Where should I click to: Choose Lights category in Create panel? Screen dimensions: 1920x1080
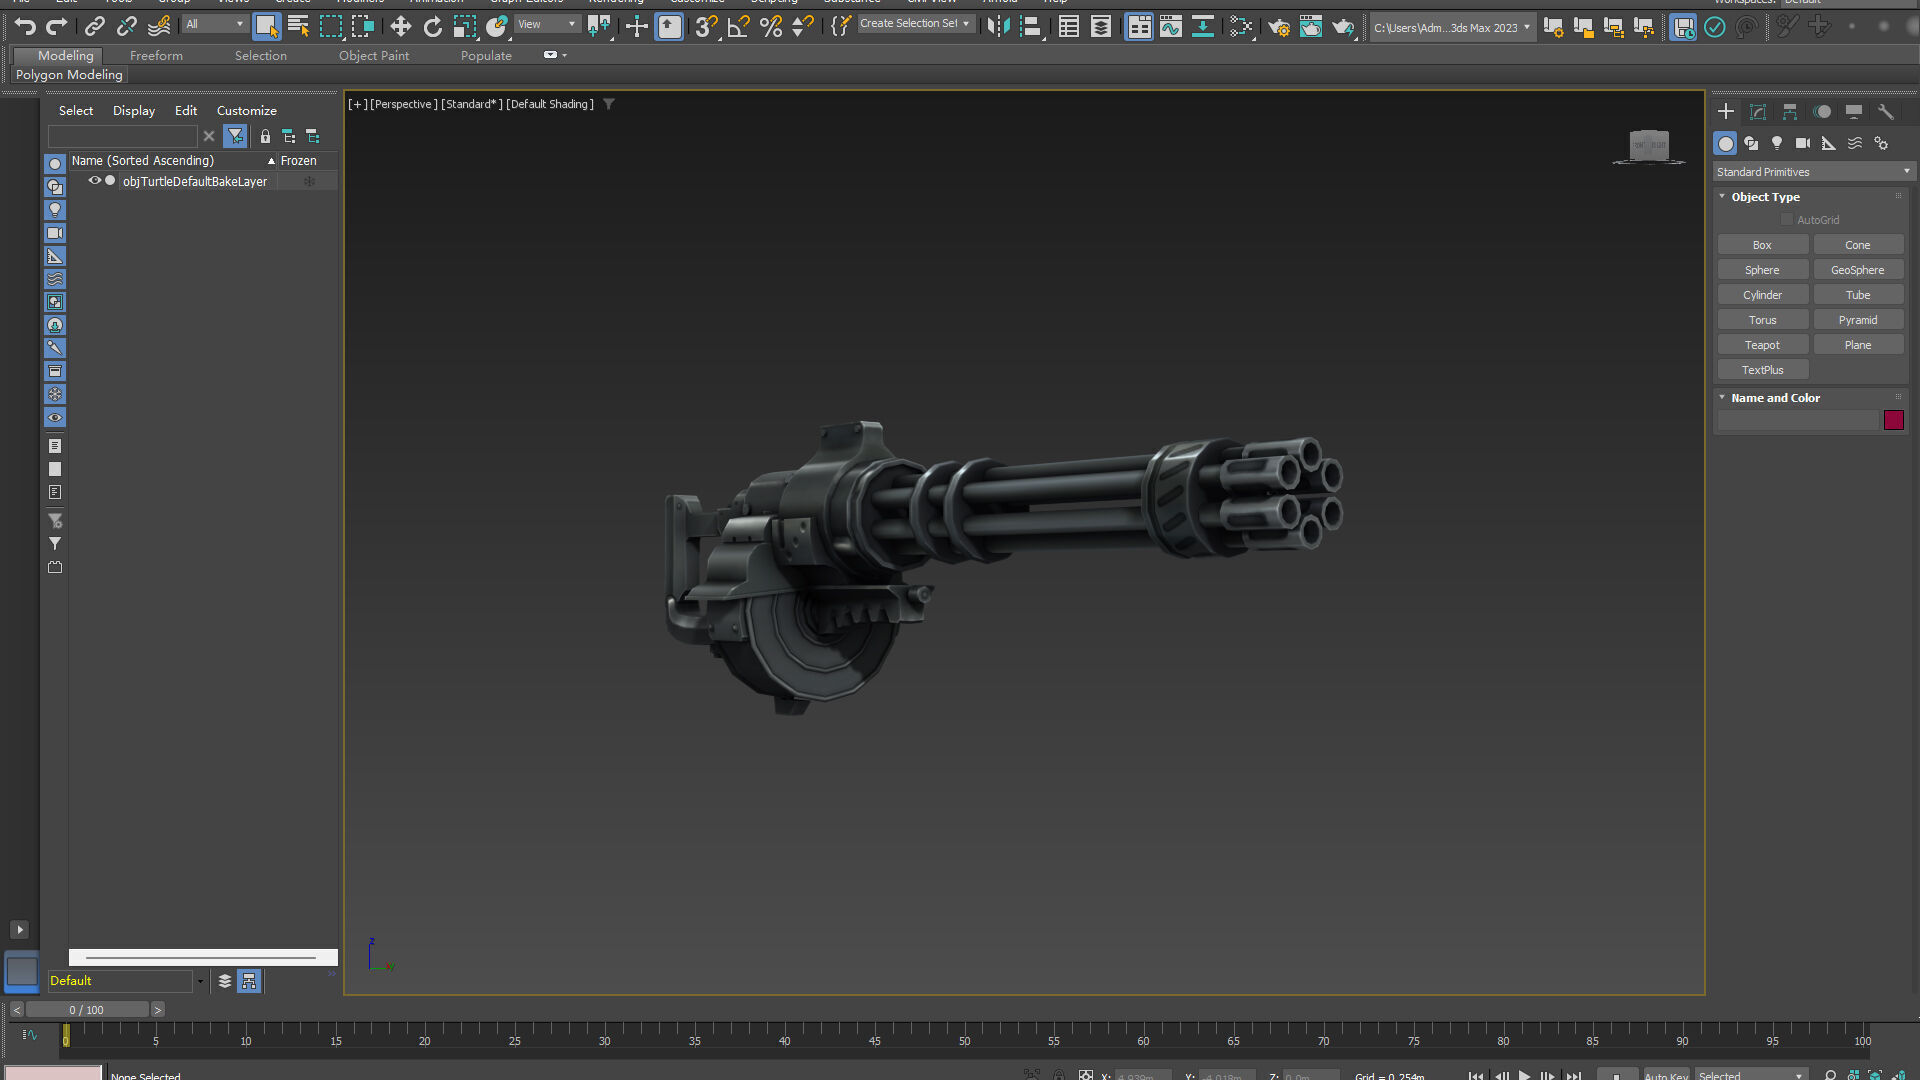click(x=1777, y=143)
